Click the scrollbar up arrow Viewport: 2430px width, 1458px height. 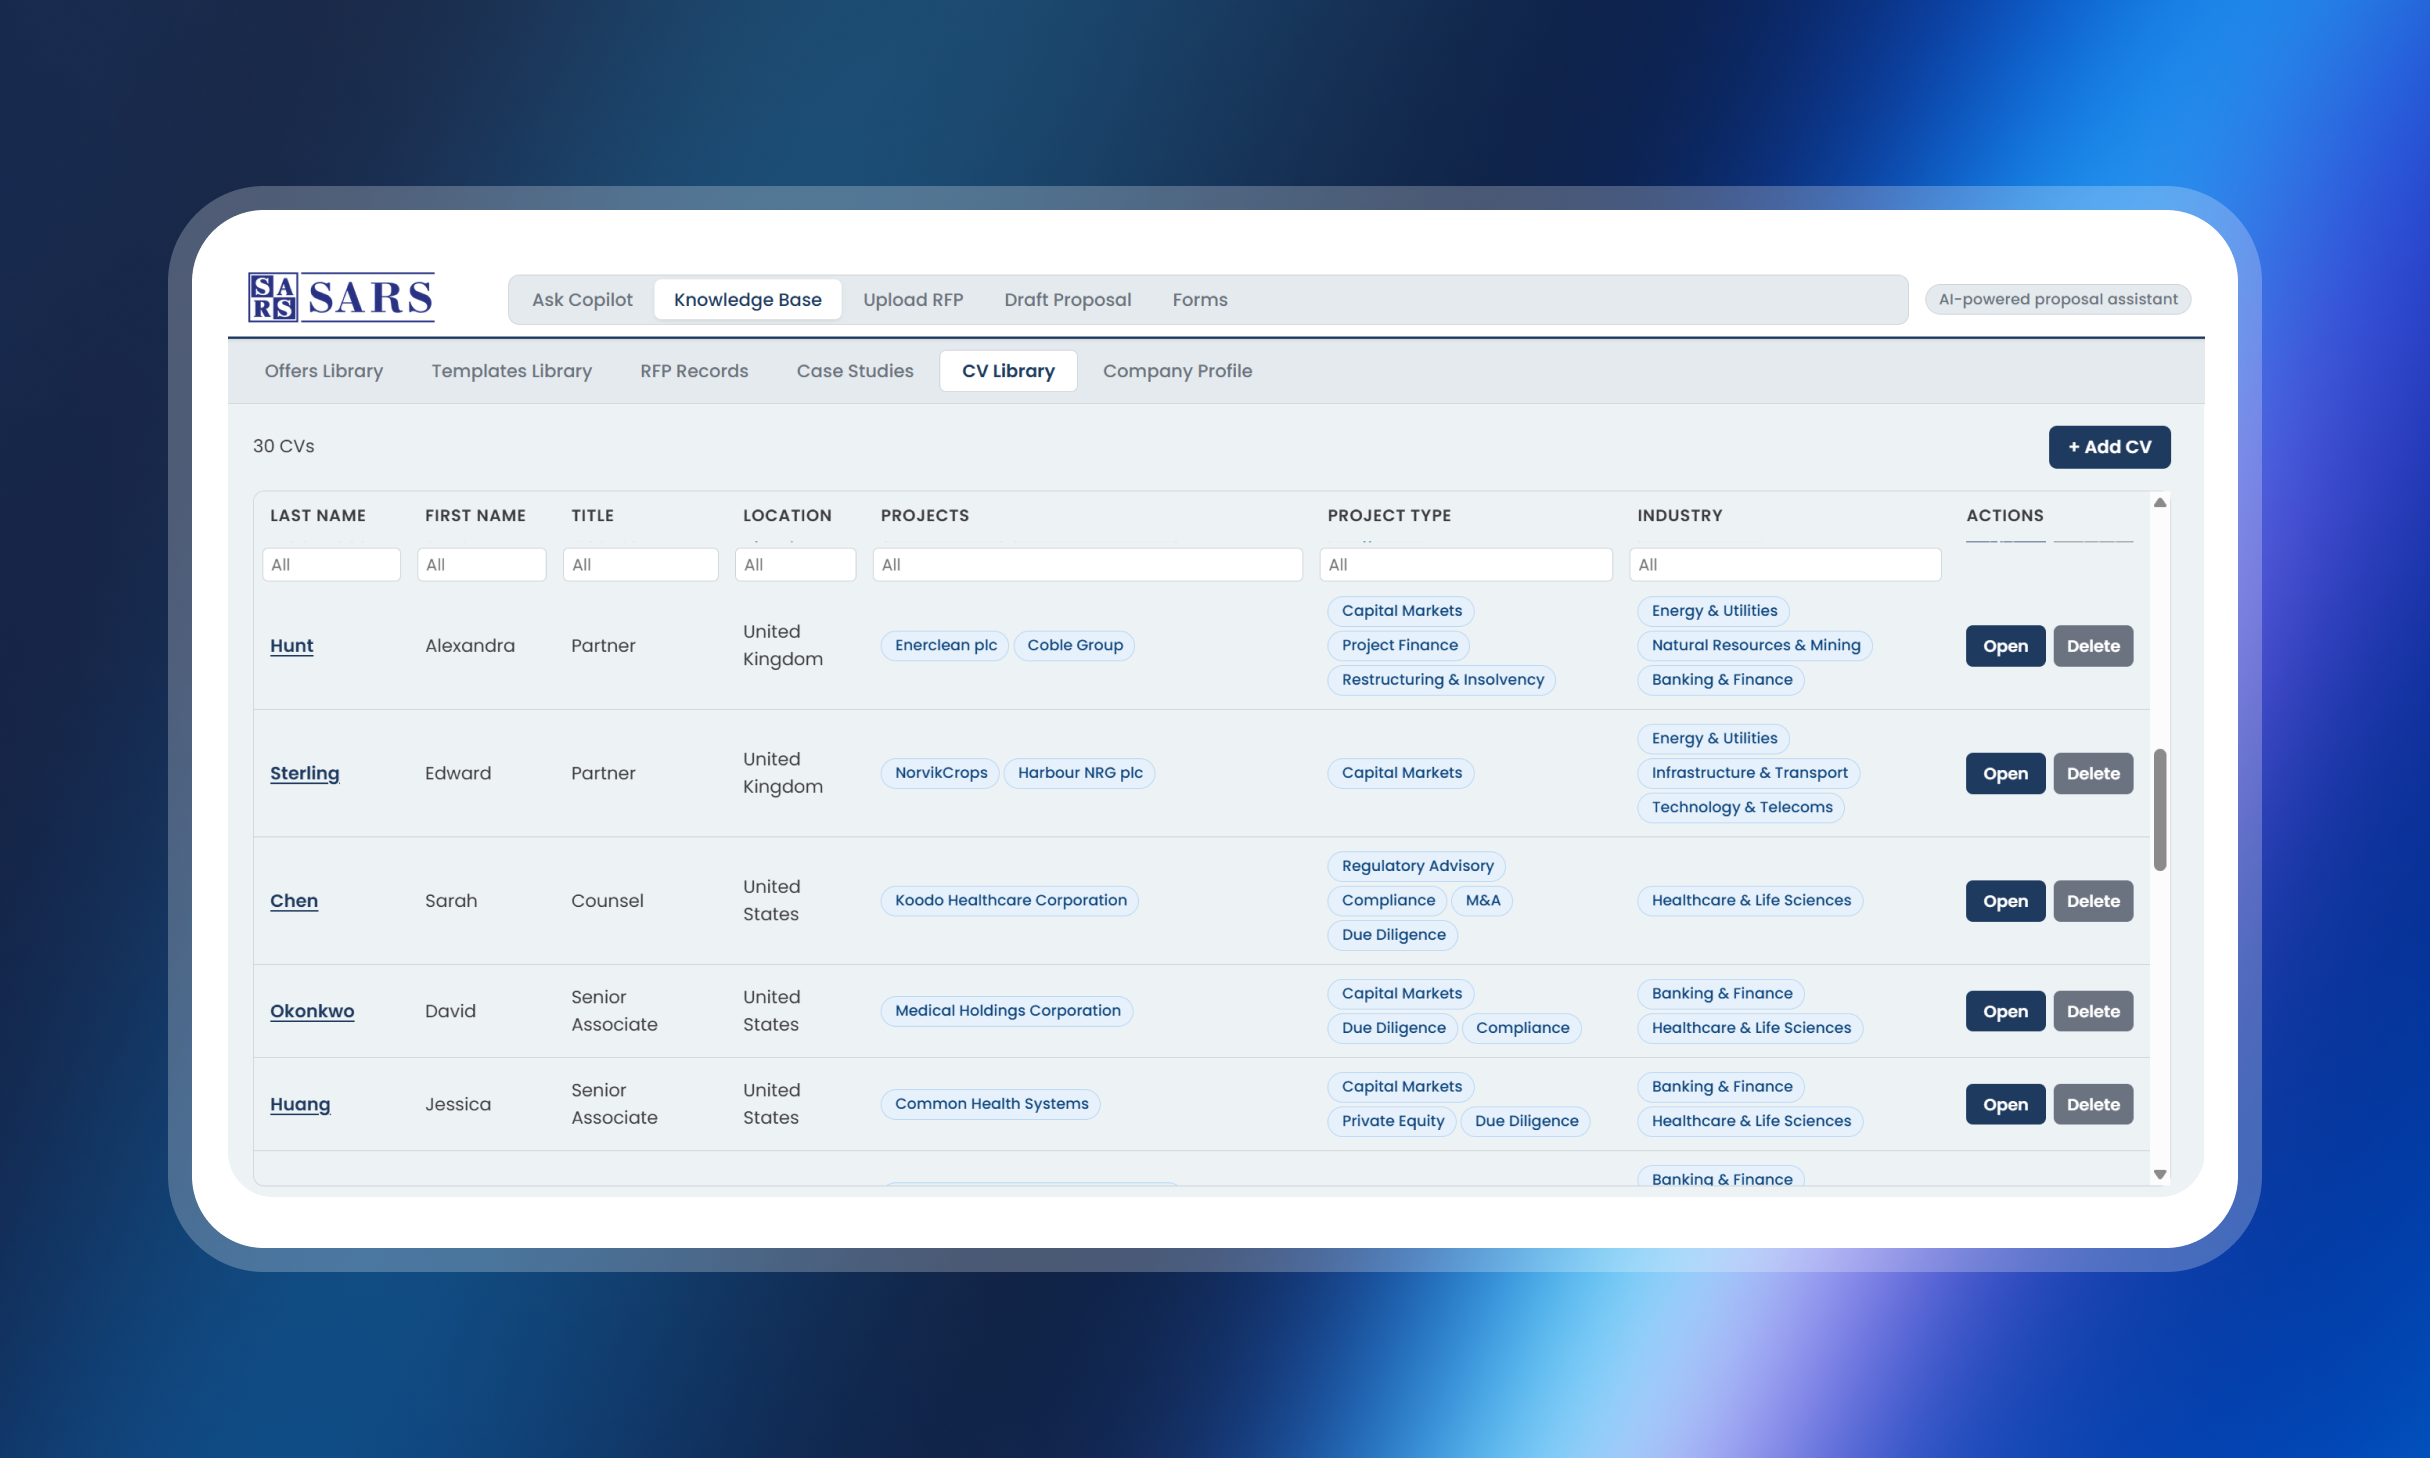pos(2160,503)
